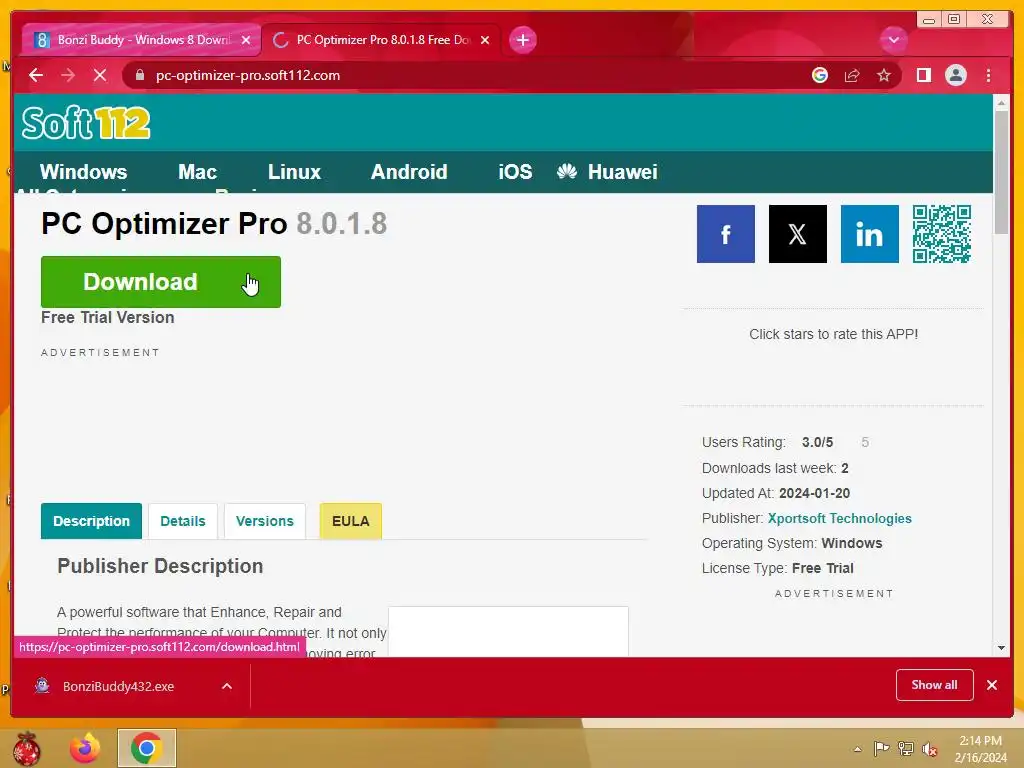
Task: Click the Users Rating 3.0/5 value
Action: coord(817,442)
